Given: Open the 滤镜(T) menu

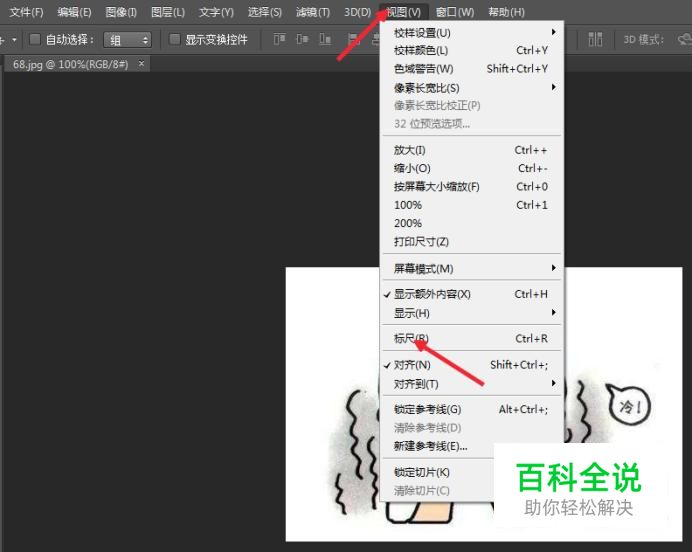Looking at the screenshot, I should (313, 12).
